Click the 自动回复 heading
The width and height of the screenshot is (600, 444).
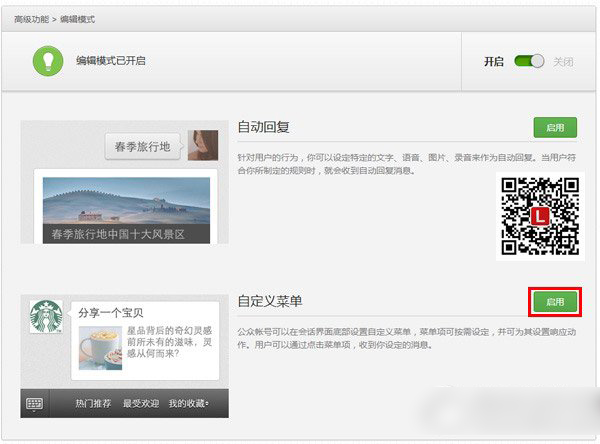click(263, 127)
